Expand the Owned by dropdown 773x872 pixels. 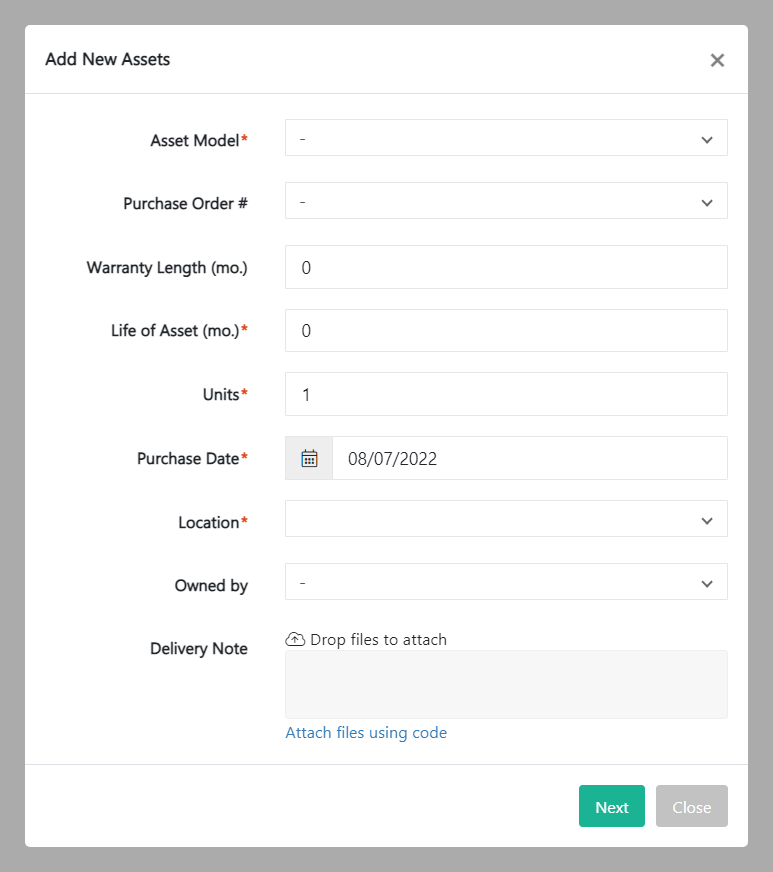[x=506, y=584]
